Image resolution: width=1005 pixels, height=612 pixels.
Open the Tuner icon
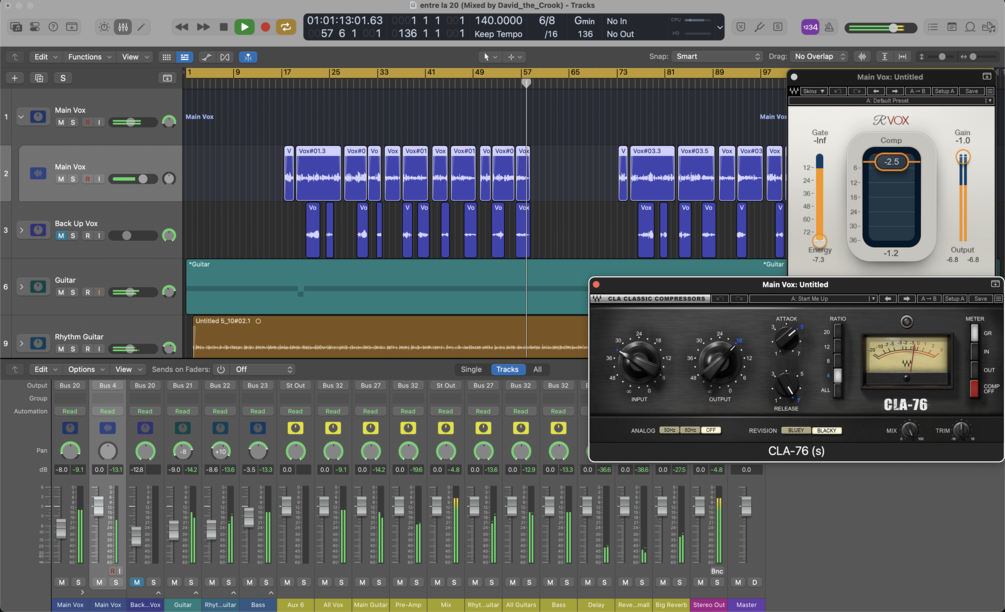point(759,27)
